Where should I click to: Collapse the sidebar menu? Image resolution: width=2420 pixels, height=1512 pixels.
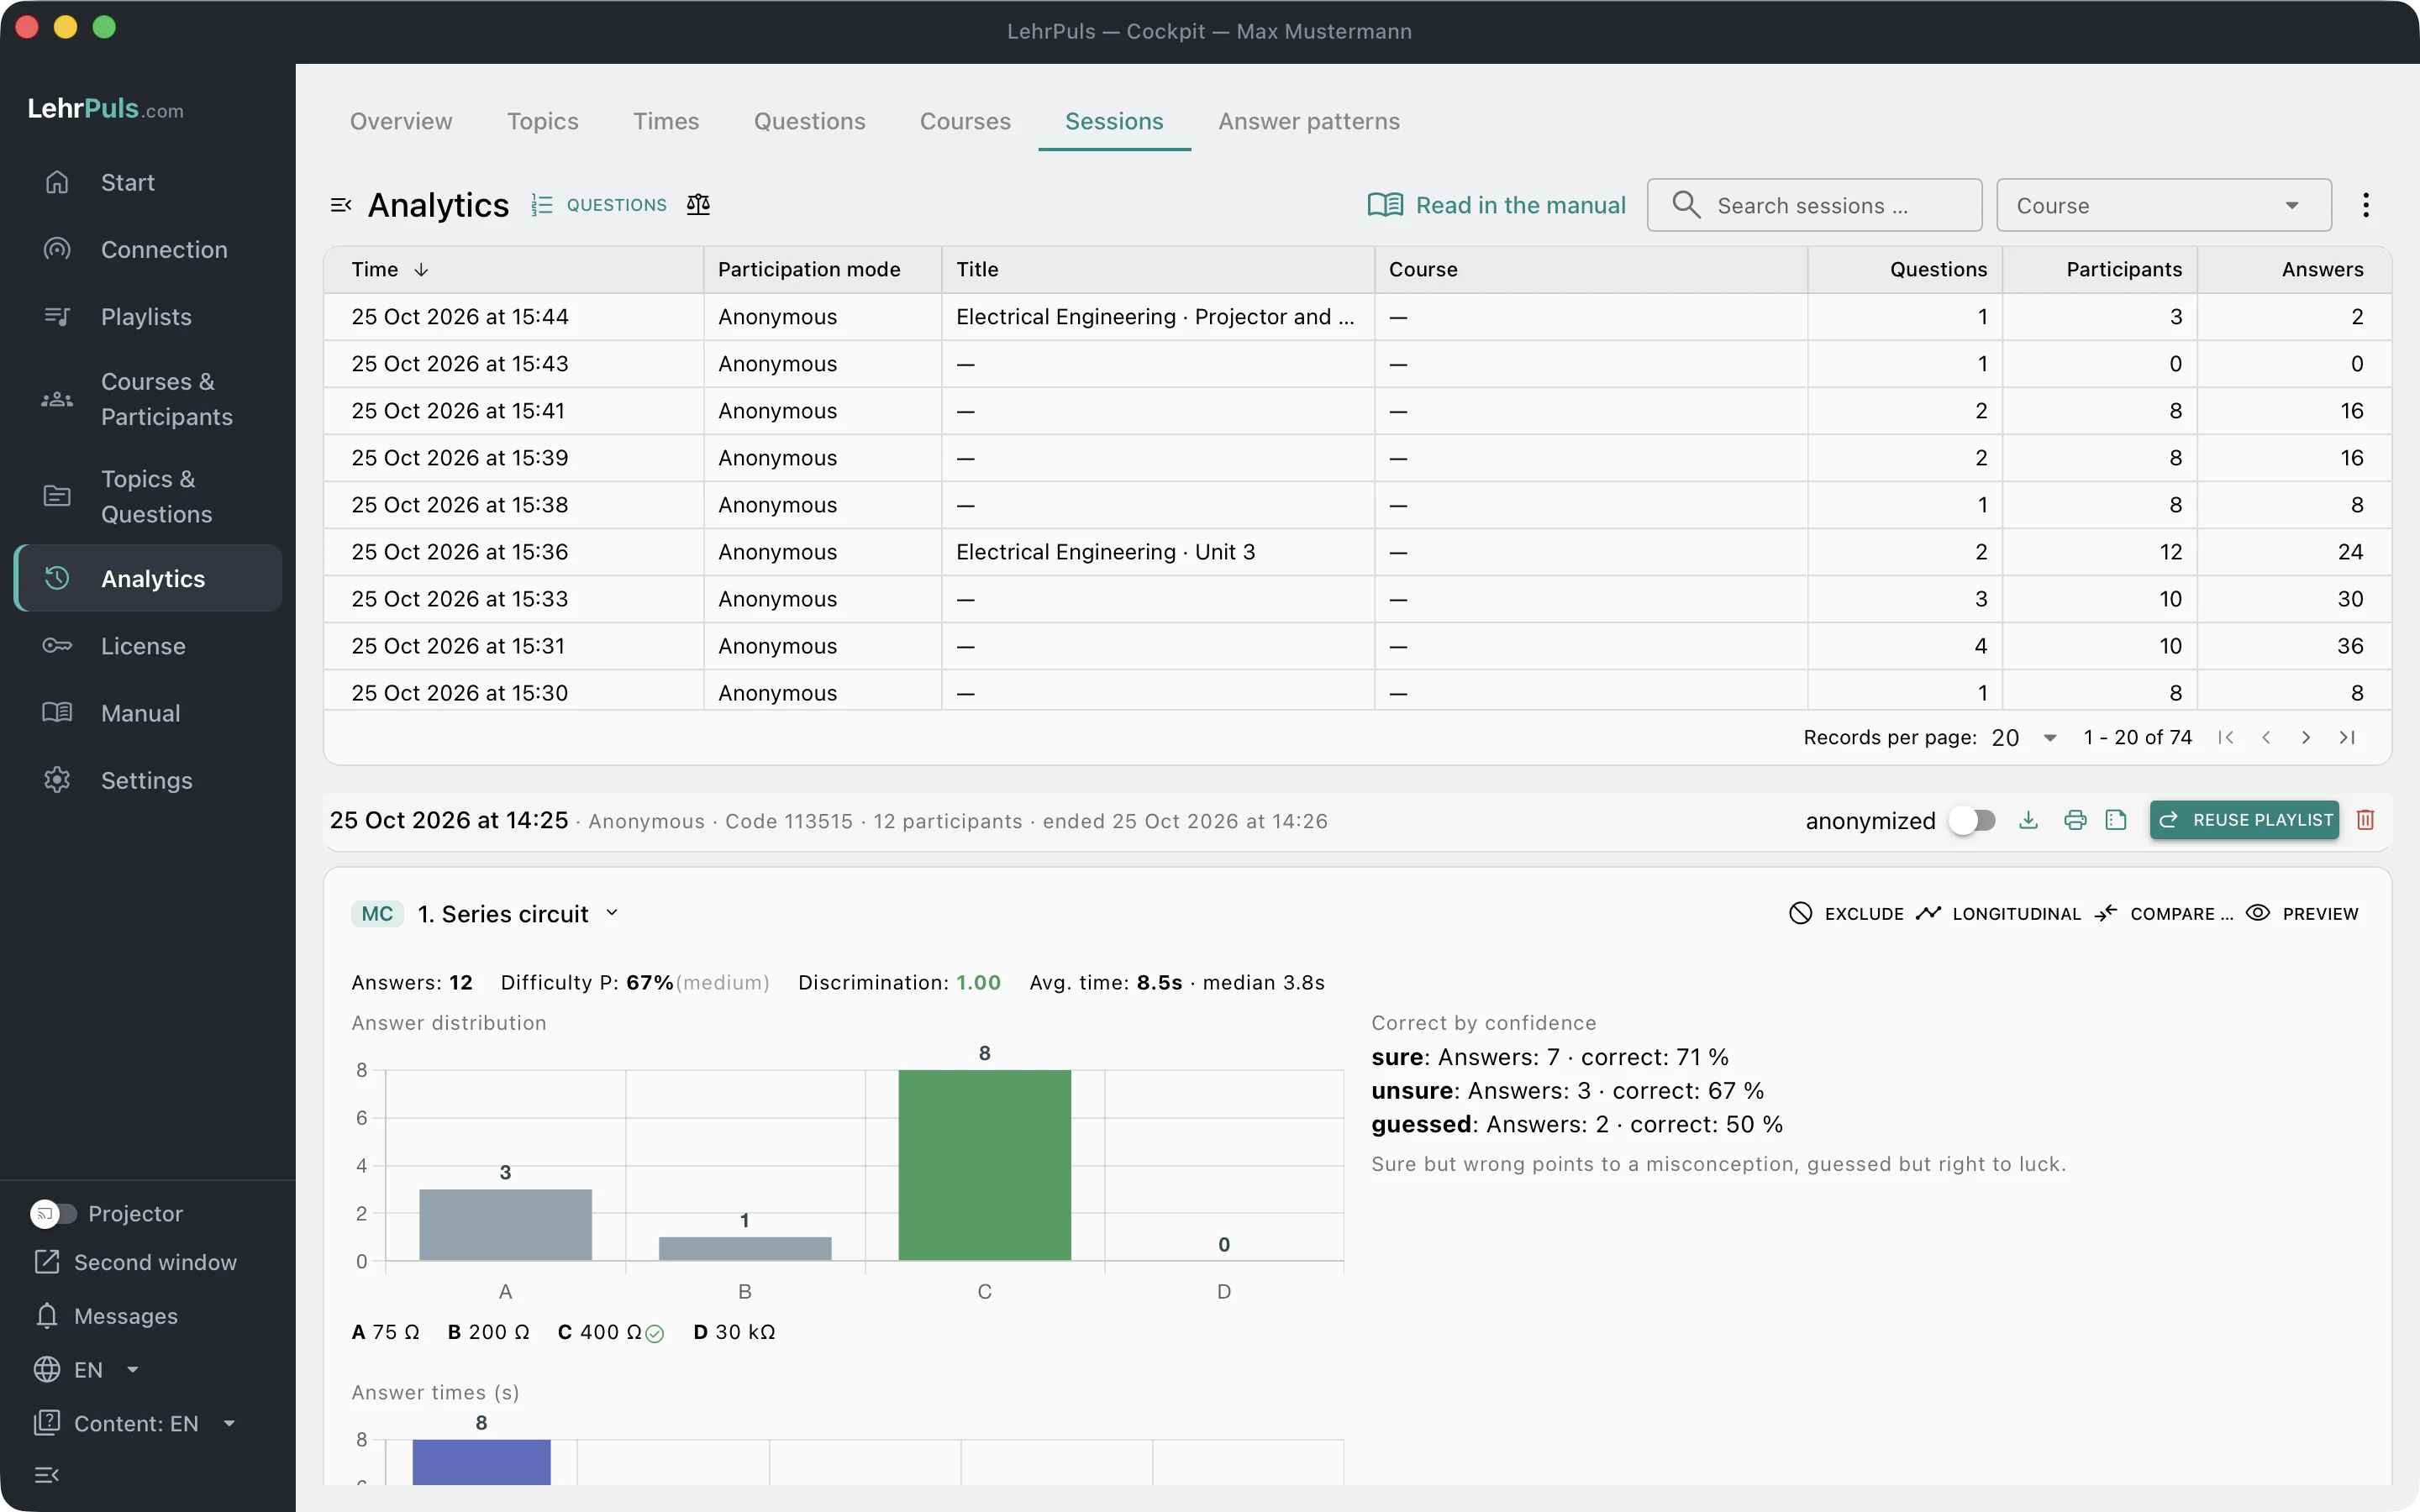(x=47, y=1474)
